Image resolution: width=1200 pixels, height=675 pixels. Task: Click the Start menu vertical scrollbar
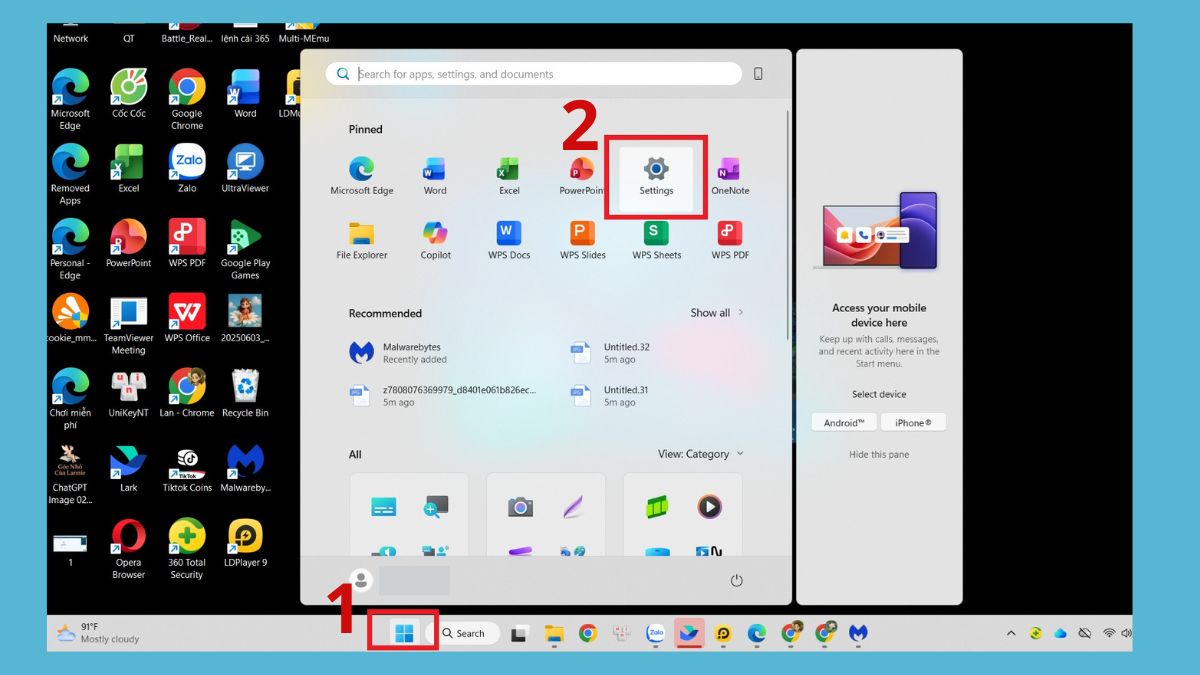[789, 225]
